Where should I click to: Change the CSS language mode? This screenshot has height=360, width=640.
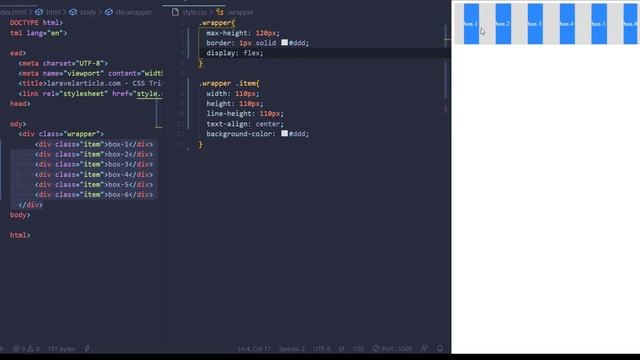pos(358,349)
